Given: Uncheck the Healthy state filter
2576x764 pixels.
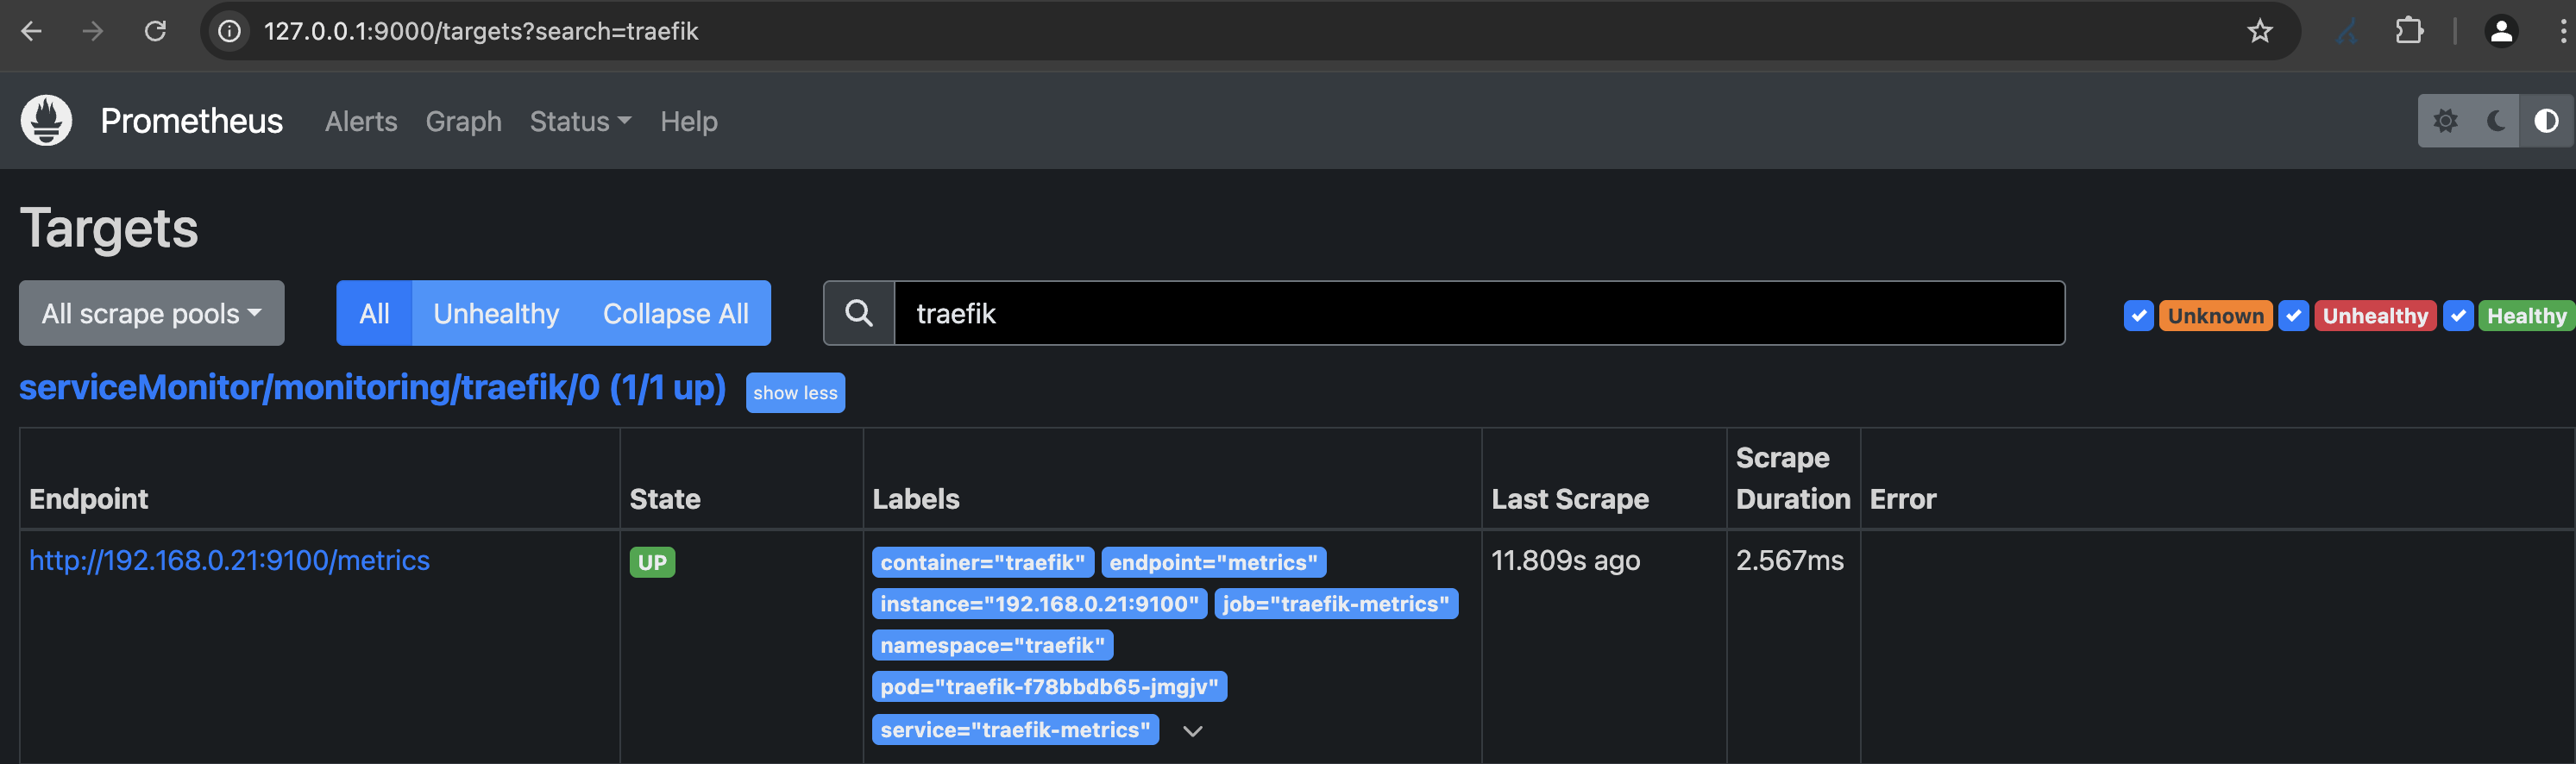Looking at the screenshot, I should click(x=2458, y=316).
